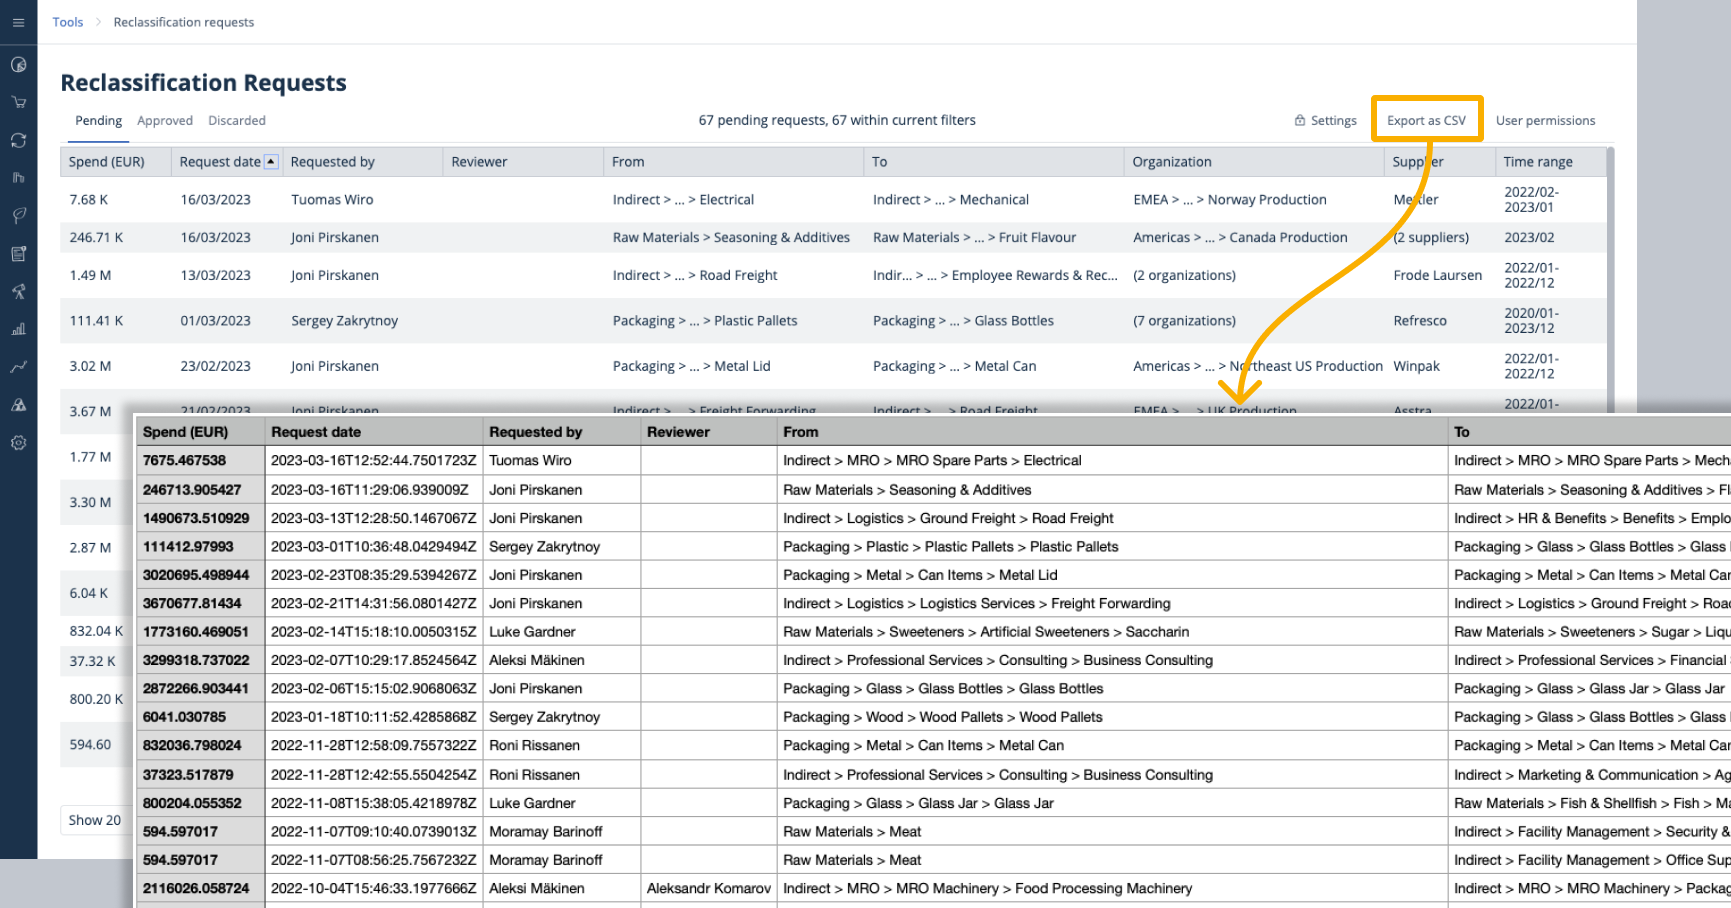The image size is (1731, 908).
Task: Click the refresh arrows sidebar icon
Action: (18, 141)
